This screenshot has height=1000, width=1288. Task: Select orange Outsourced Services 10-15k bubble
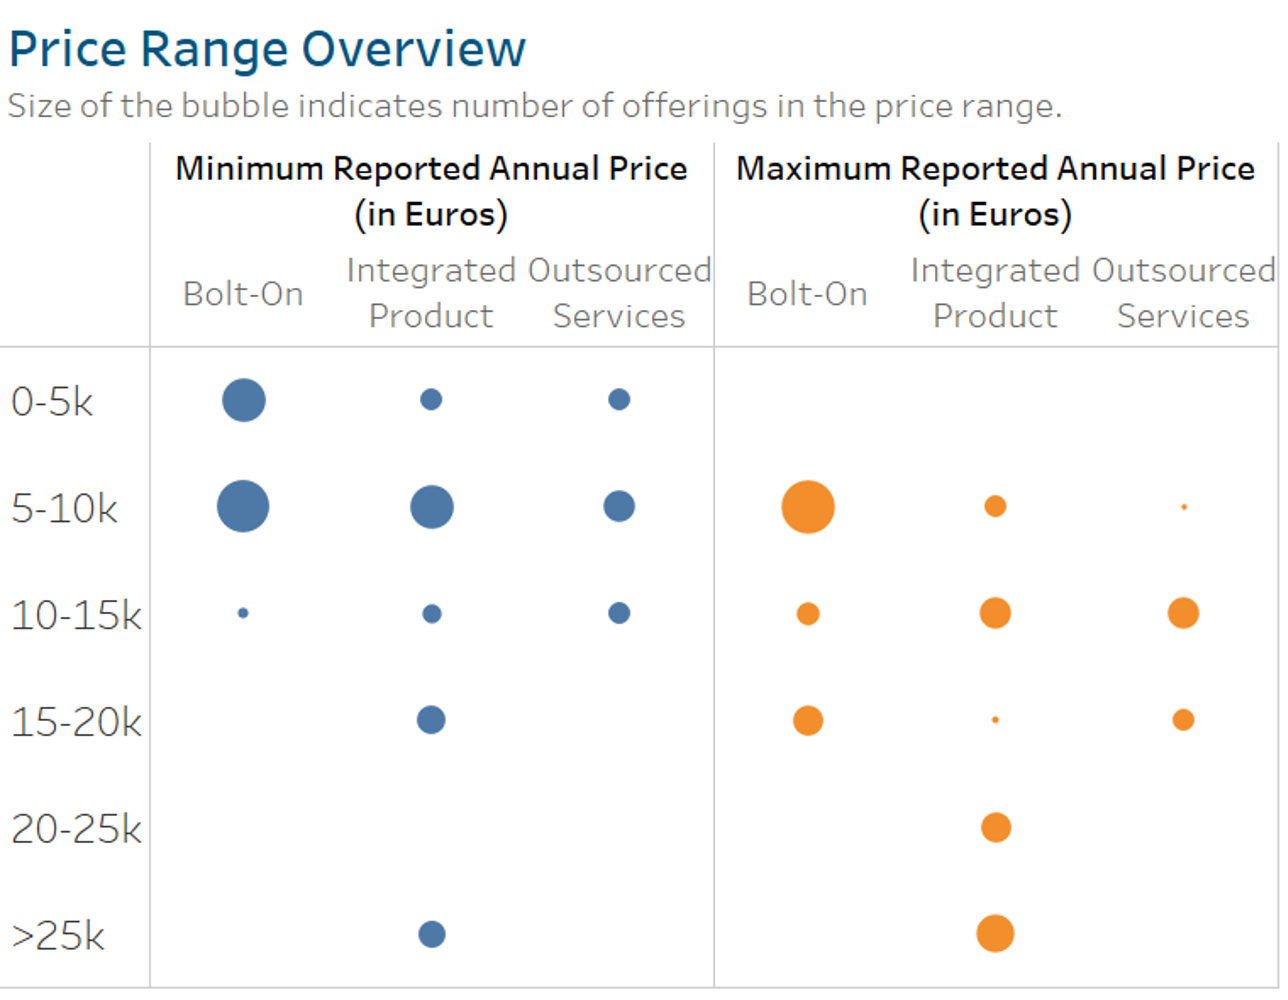[1183, 613]
